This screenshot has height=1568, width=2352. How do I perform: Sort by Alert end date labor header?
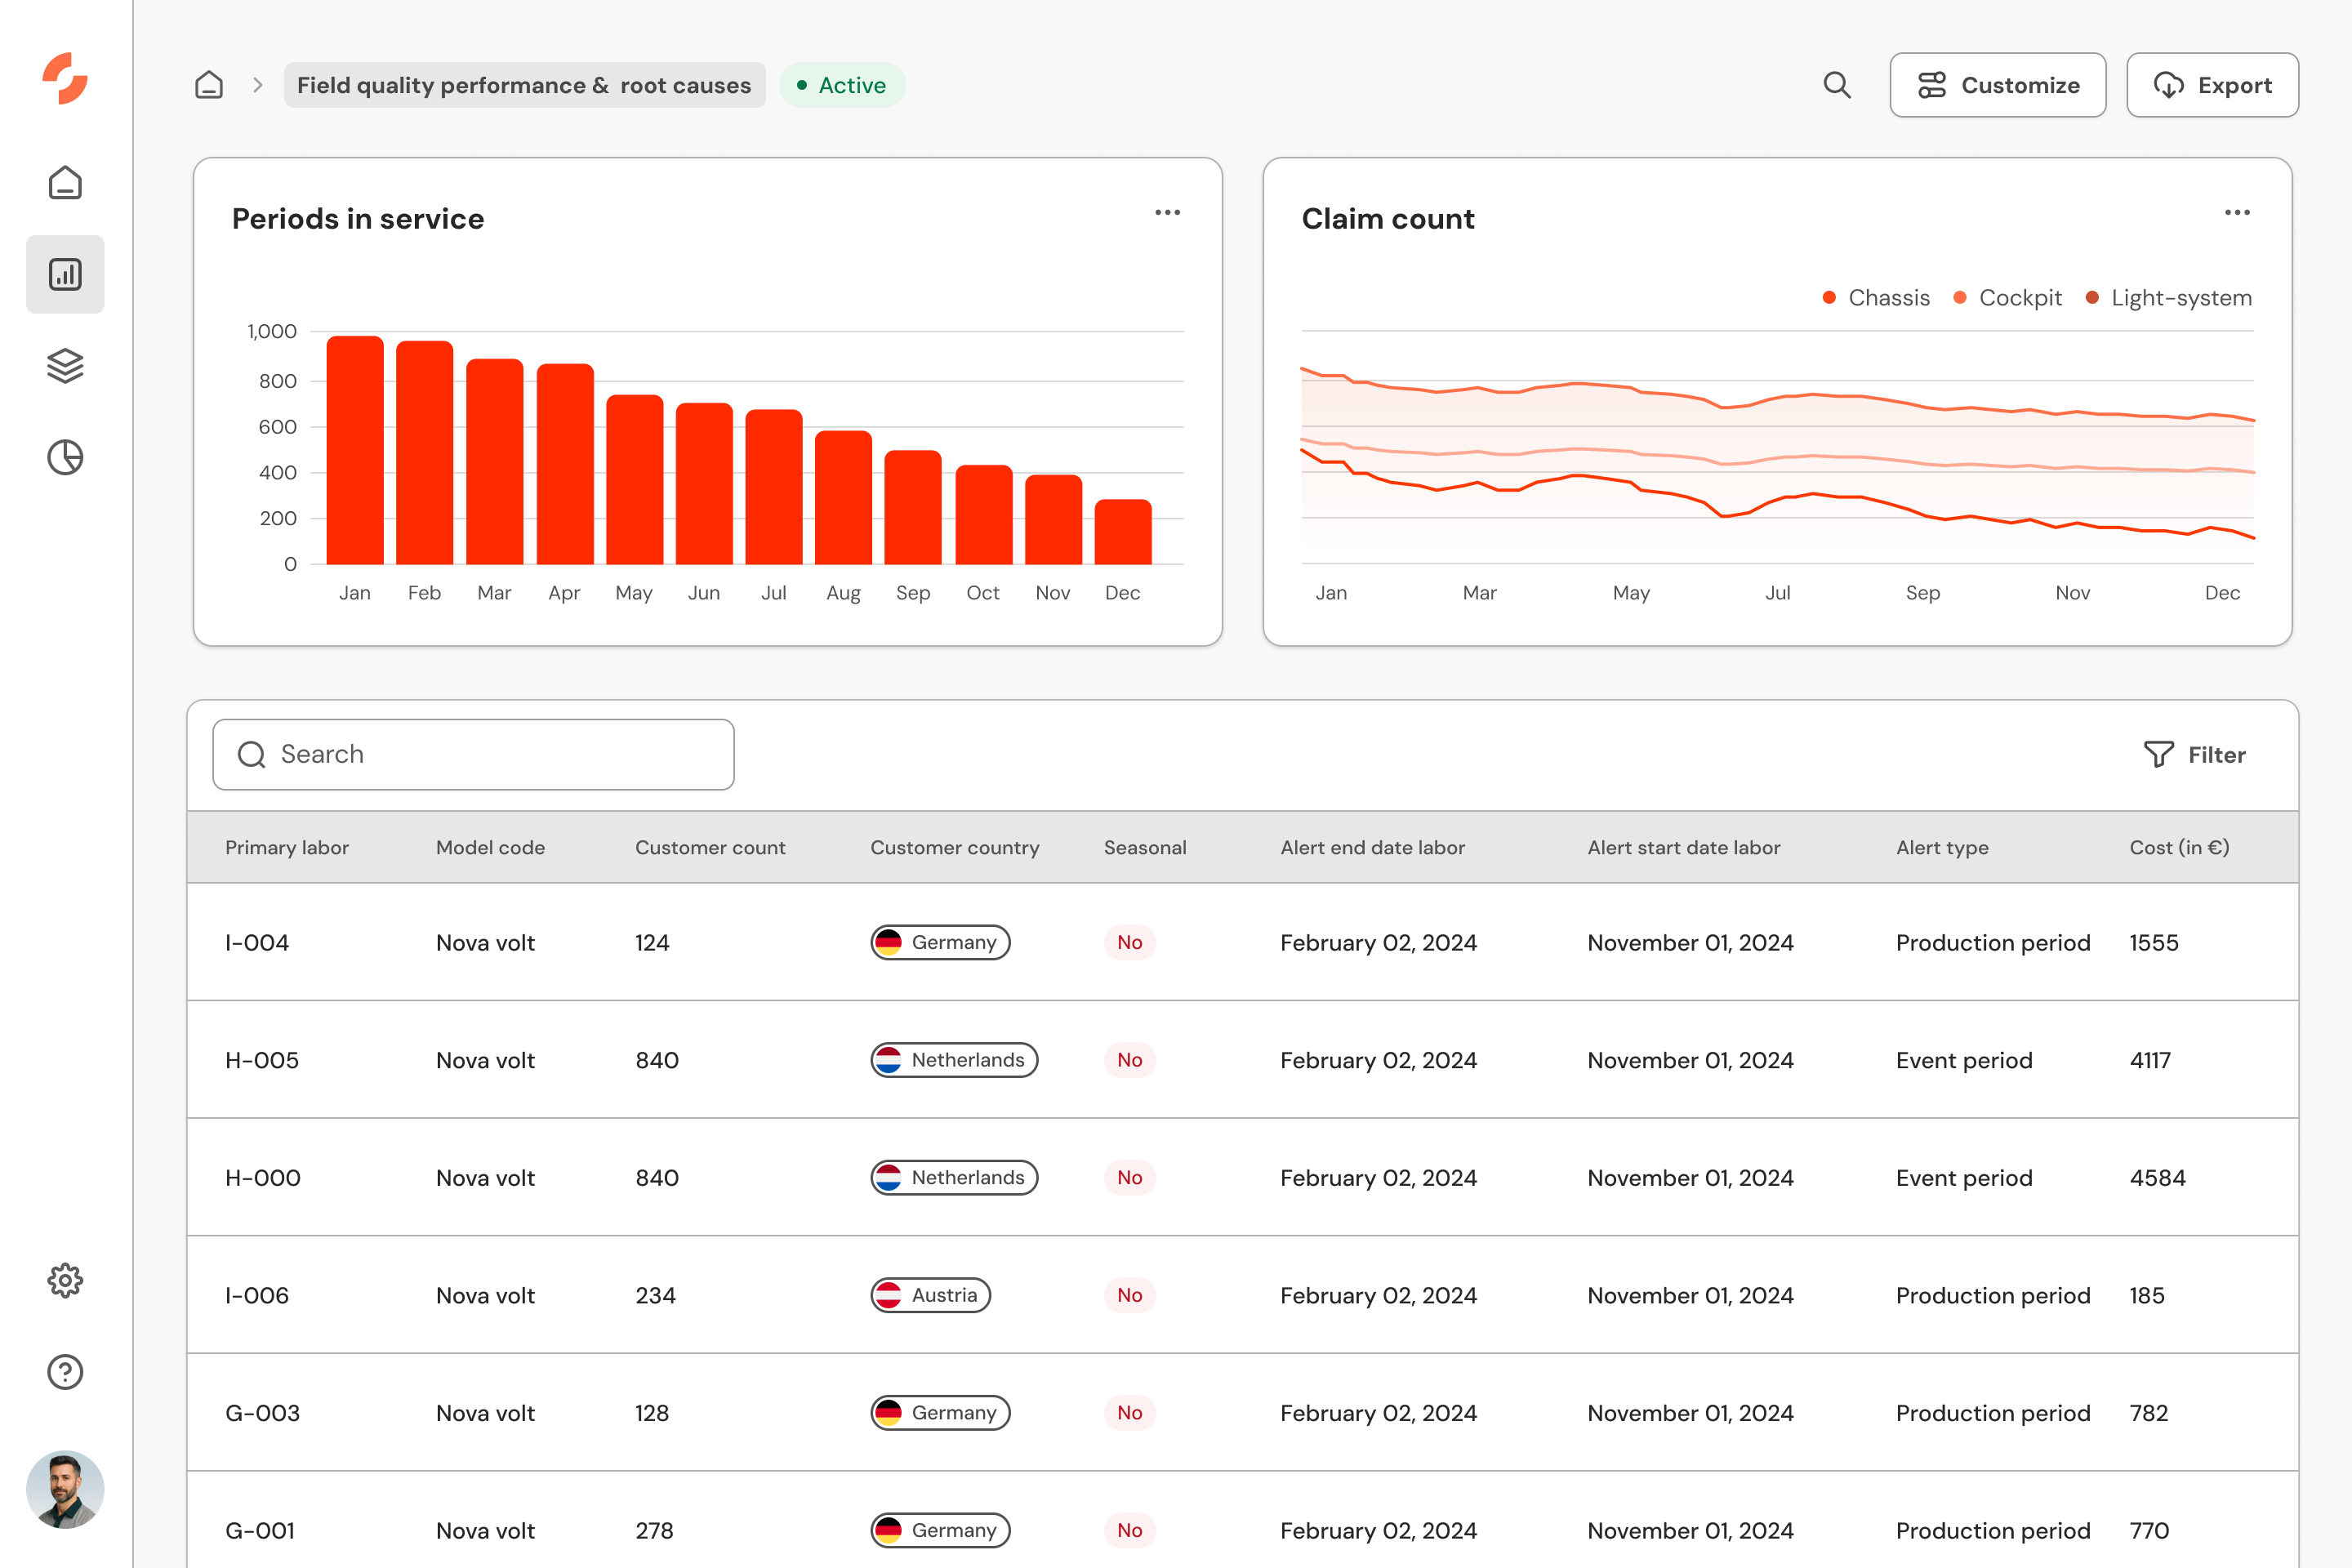point(1372,847)
